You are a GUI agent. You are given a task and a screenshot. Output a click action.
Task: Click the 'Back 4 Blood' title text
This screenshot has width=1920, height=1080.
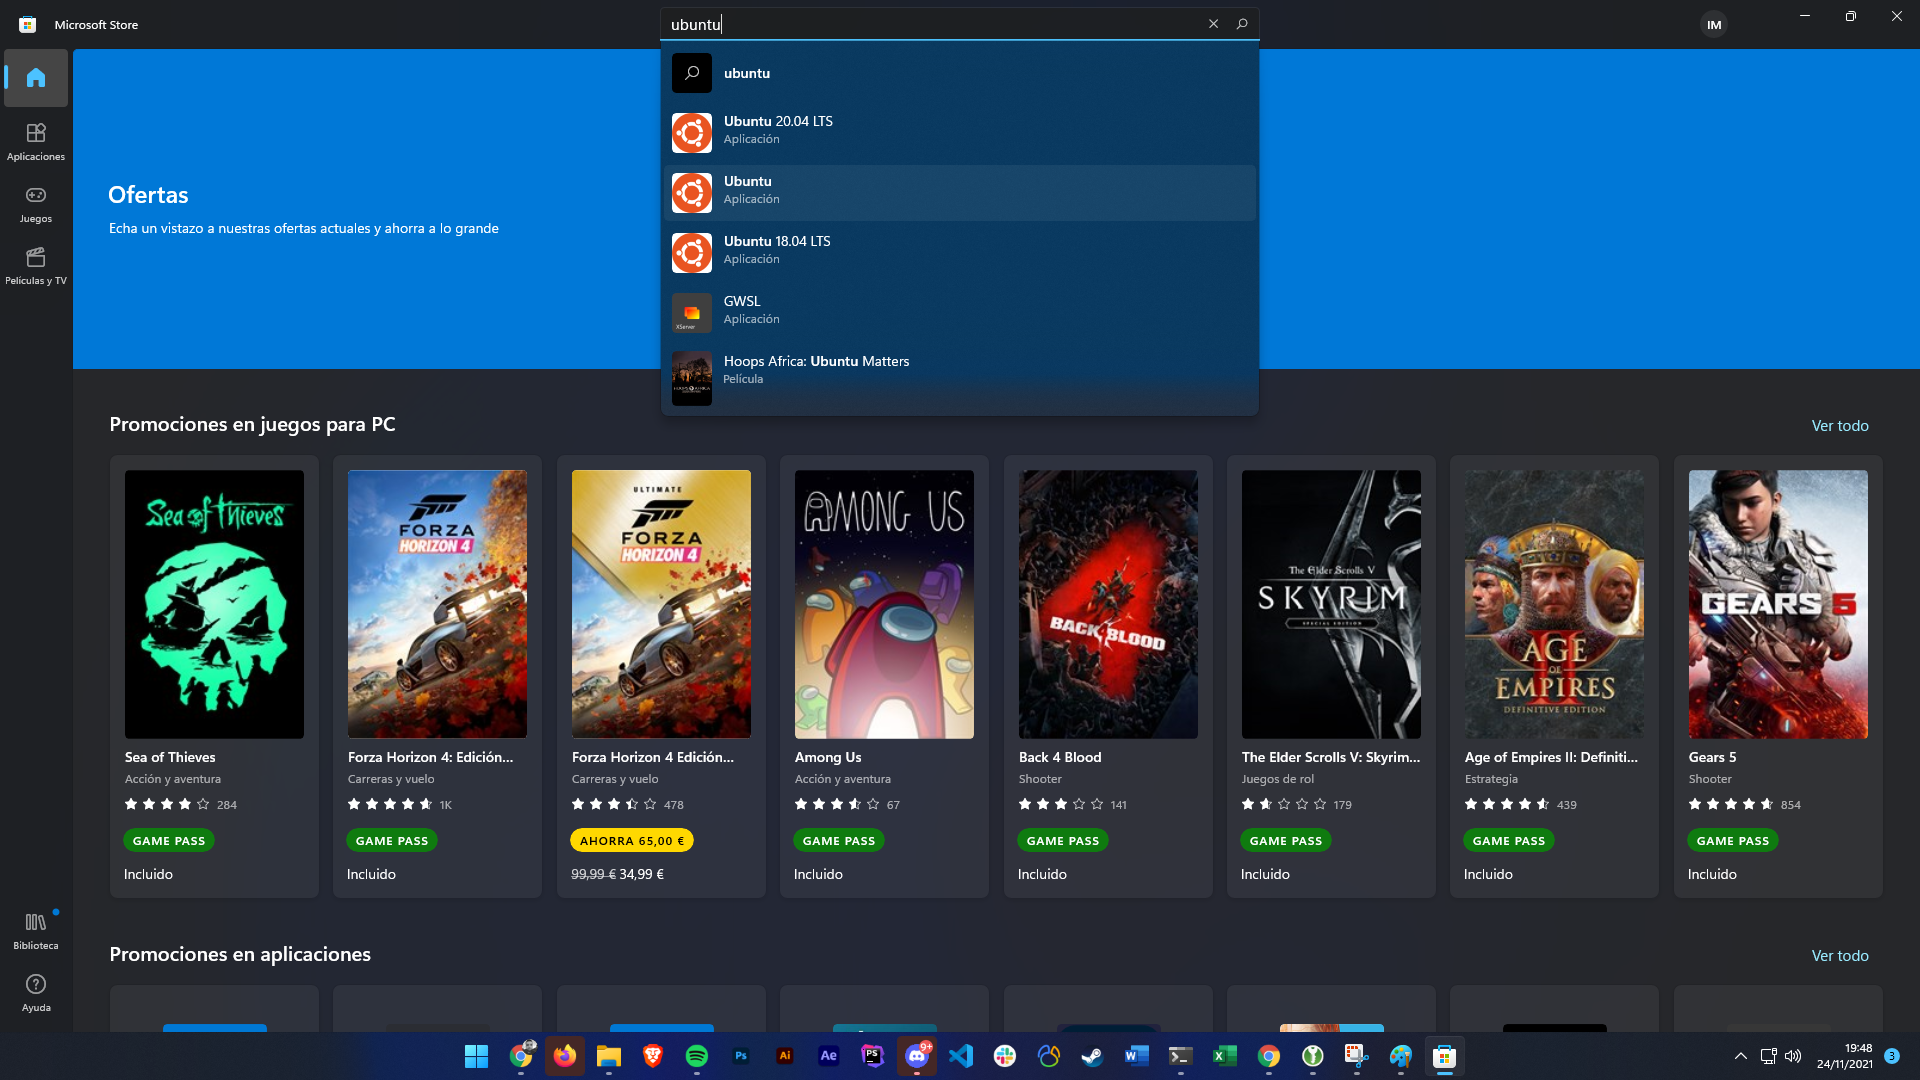click(1060, 757)
